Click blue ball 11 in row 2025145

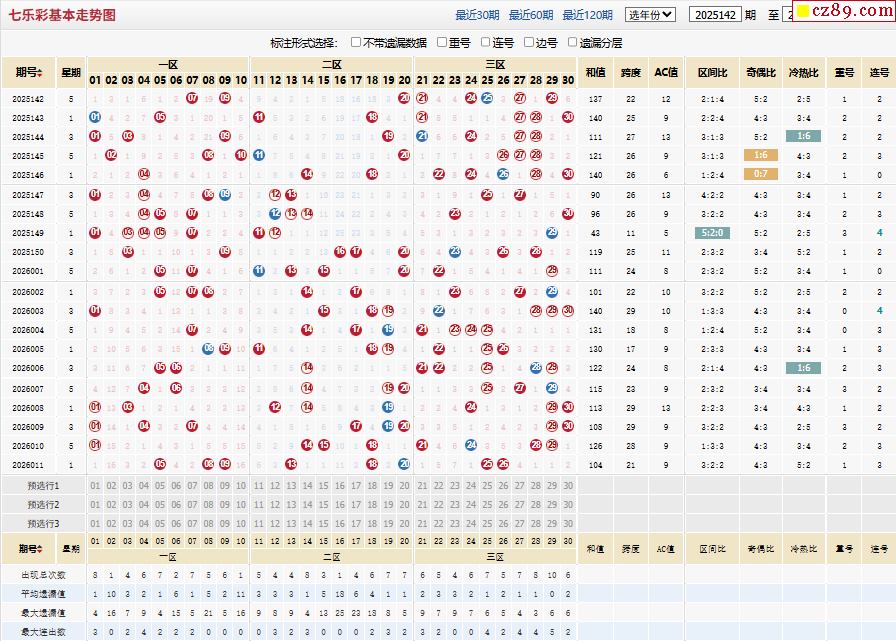[x=259, y=155]
